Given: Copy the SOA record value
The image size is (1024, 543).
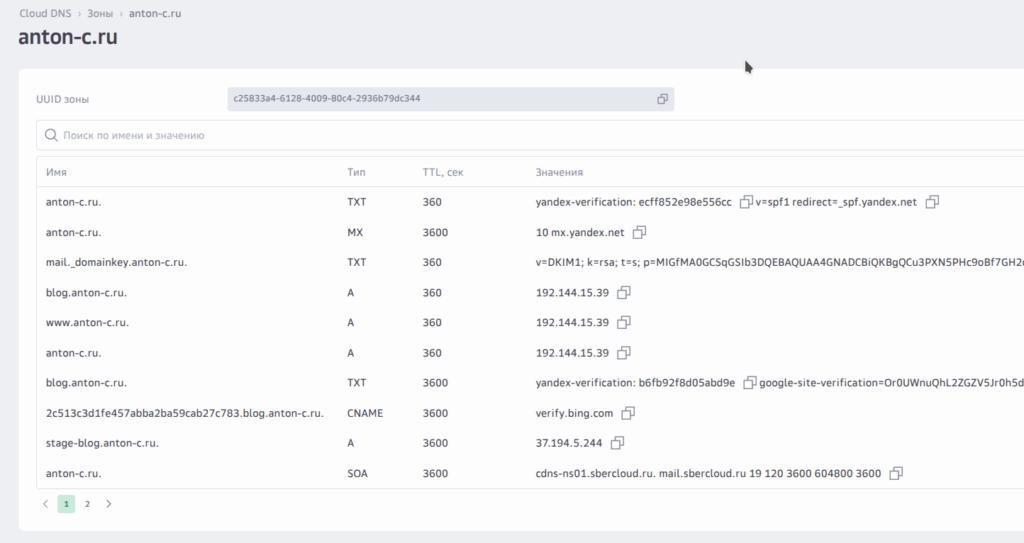Looking at the screenshot, I should 896,473.
